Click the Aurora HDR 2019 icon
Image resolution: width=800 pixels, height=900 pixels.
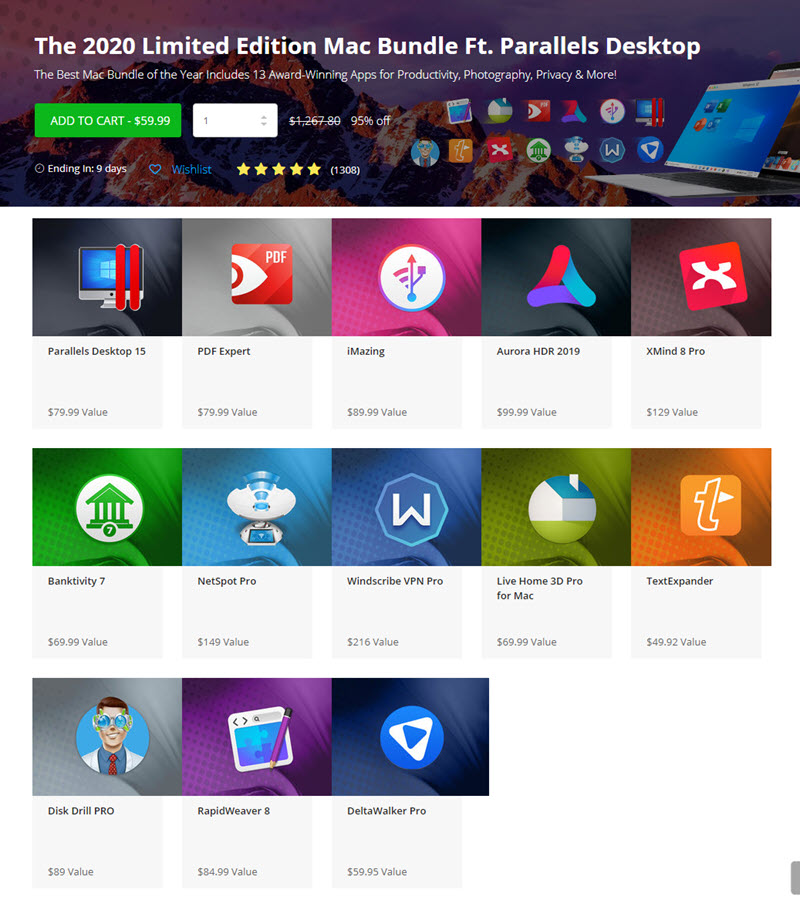561,276
